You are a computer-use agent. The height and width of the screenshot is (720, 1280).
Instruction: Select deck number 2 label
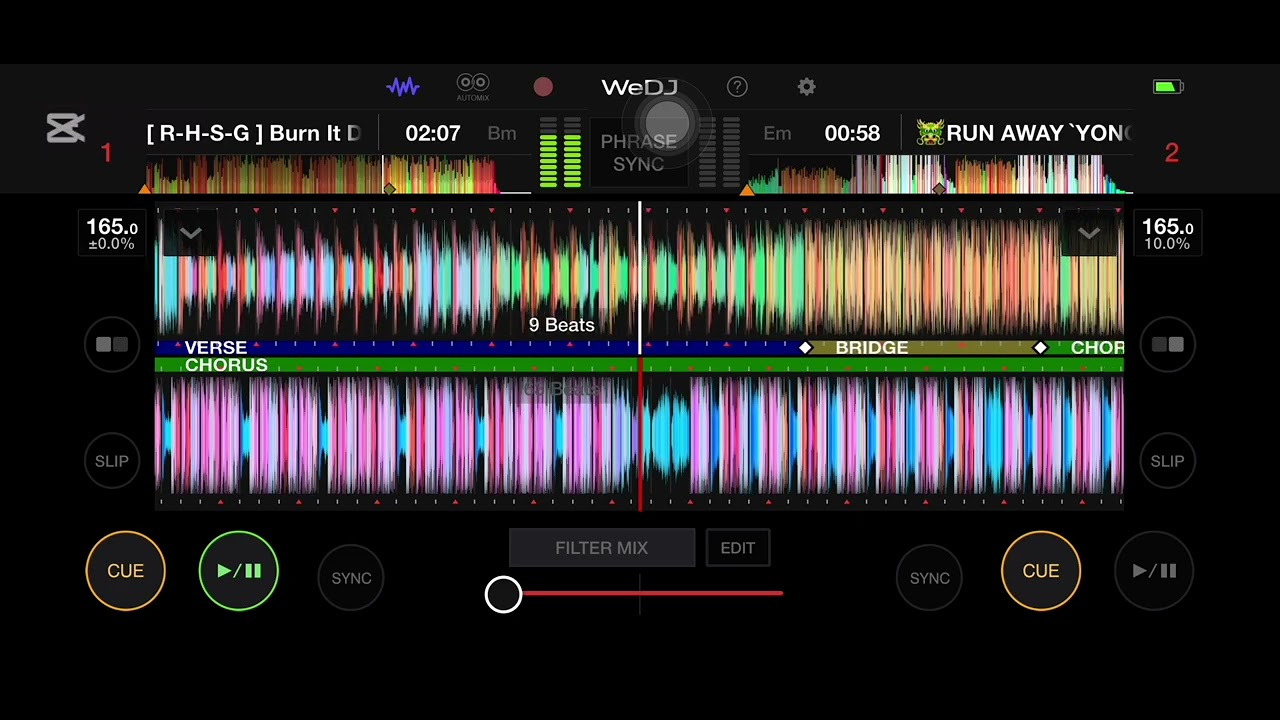pos(1172,153)
